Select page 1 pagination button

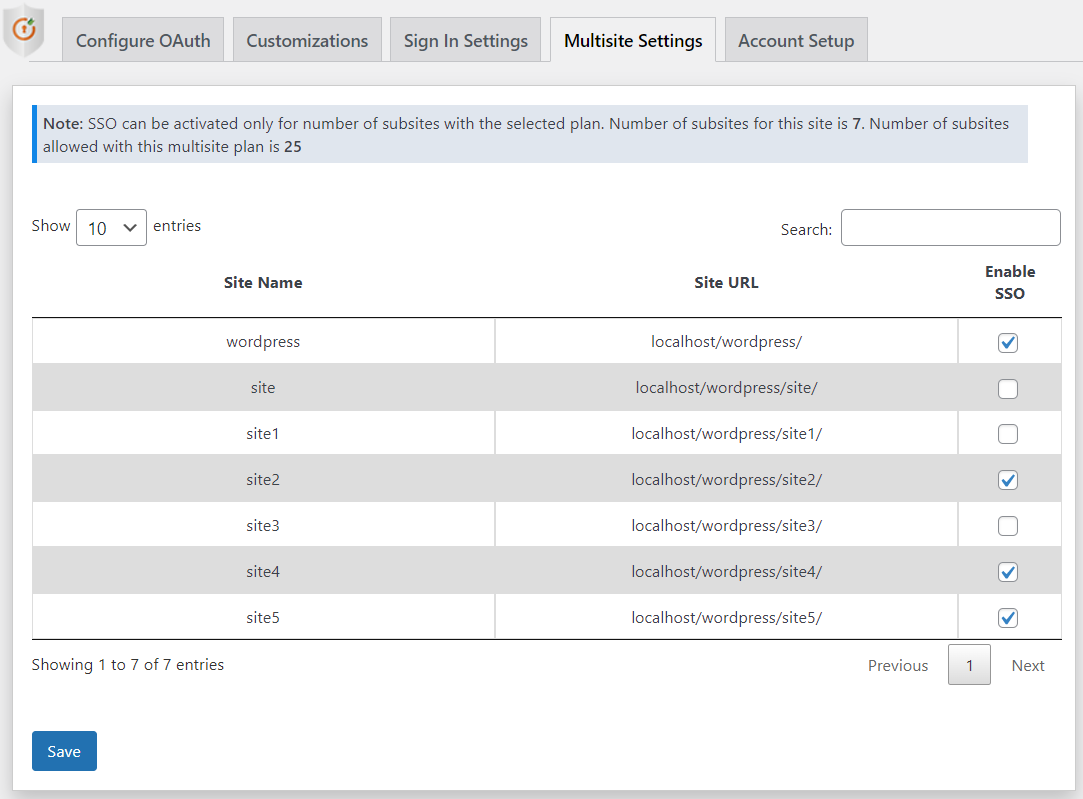[x=969, y=665]
